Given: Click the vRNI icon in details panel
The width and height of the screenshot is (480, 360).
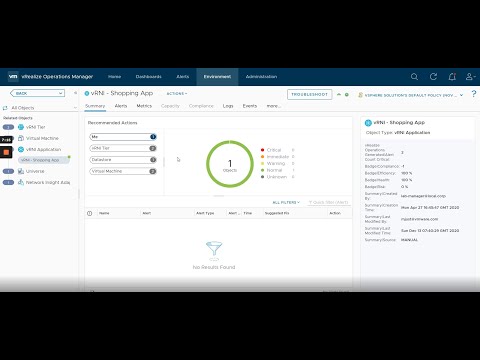Looking at the screenshot, I should coord(368,123).
